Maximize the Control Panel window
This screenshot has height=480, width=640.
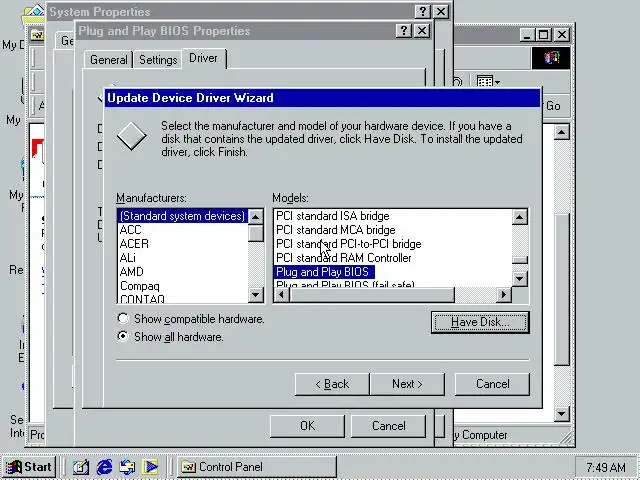(543, 35)
